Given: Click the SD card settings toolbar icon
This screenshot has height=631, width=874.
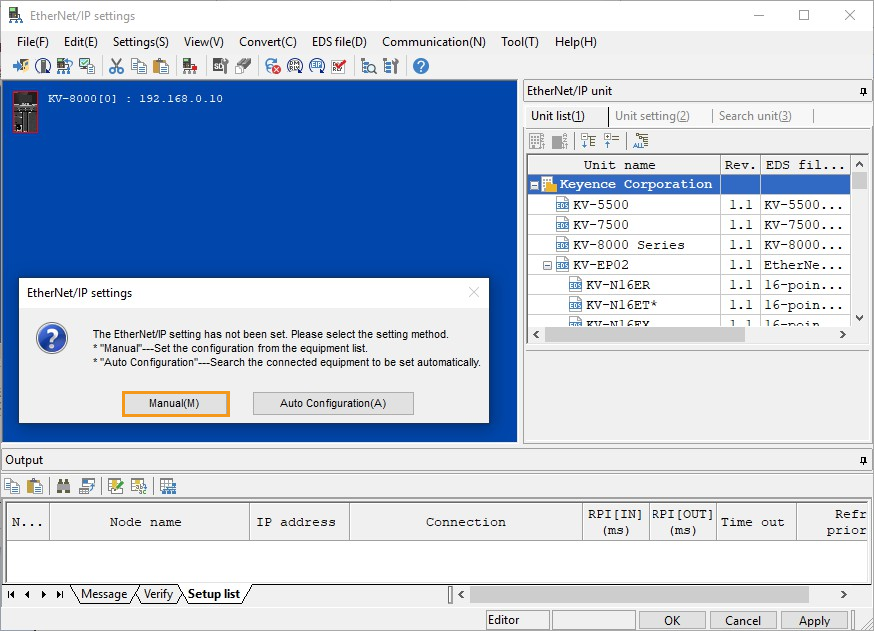Looking at the screenshot, I should (220, 66).
